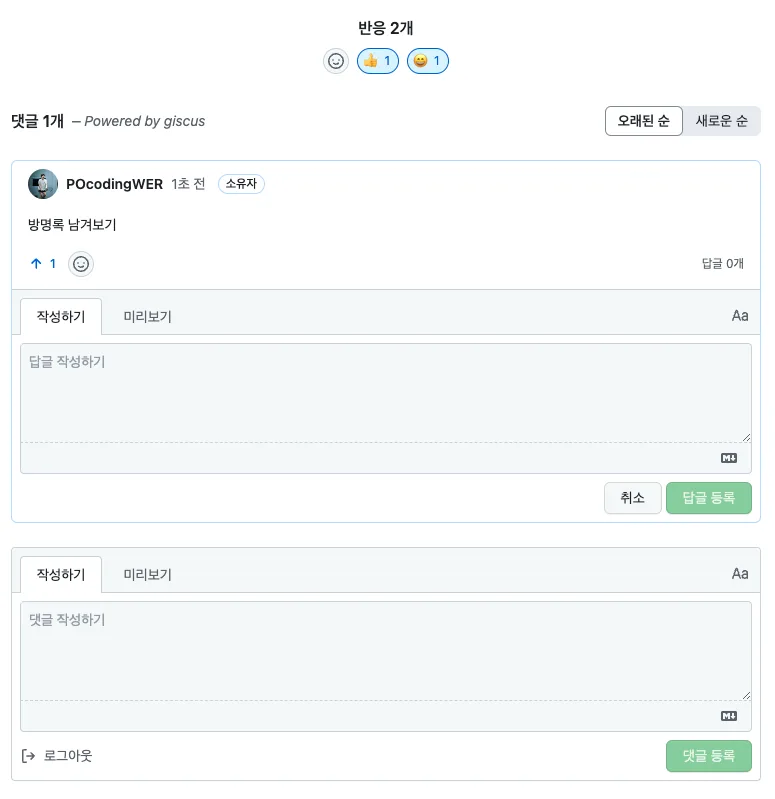Focus the 댓글 작성하기 text area
Viewport: 775px width, 799px height.
pos(386,651)
